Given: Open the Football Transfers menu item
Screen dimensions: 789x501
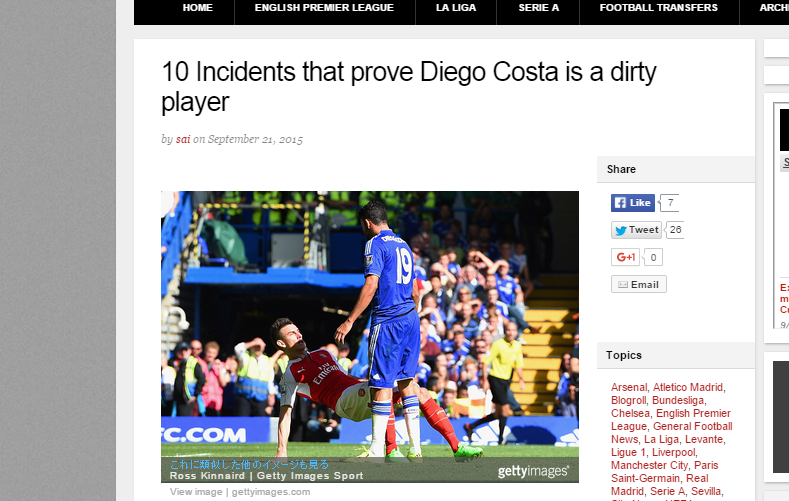Looking at the screenshot, I should pyautogui.click(x=659, y=8).
